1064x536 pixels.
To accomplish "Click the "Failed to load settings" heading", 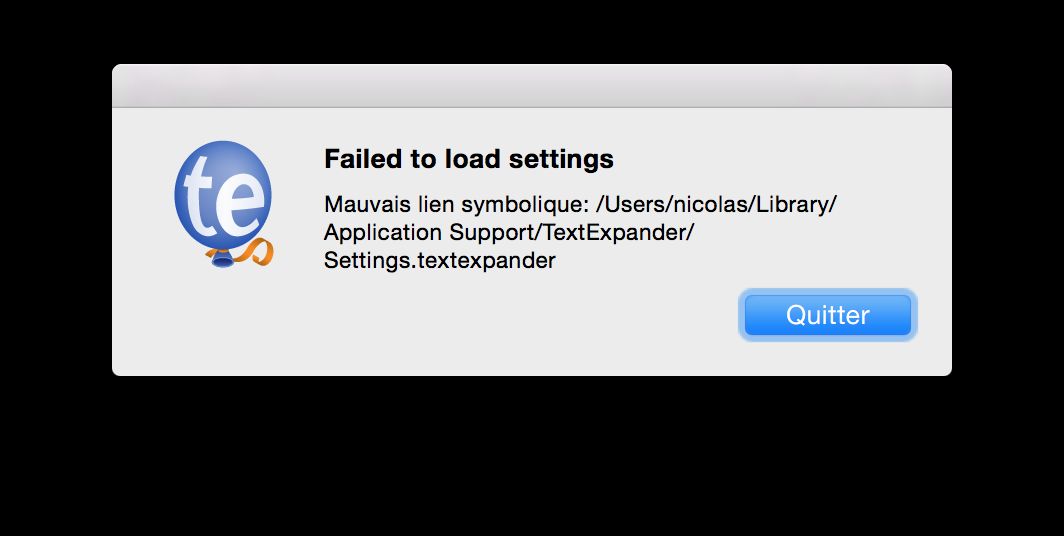I will pyautogui.click(x=469, y=159).
